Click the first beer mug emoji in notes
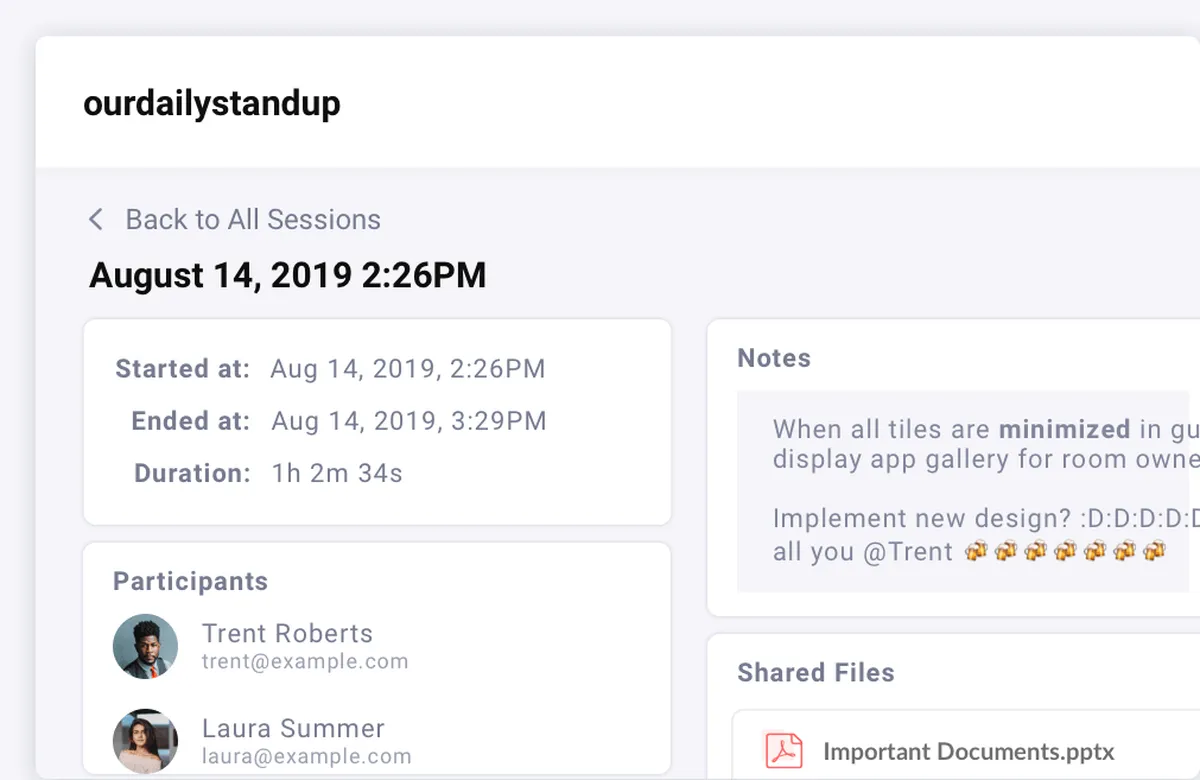 (976, 551)
